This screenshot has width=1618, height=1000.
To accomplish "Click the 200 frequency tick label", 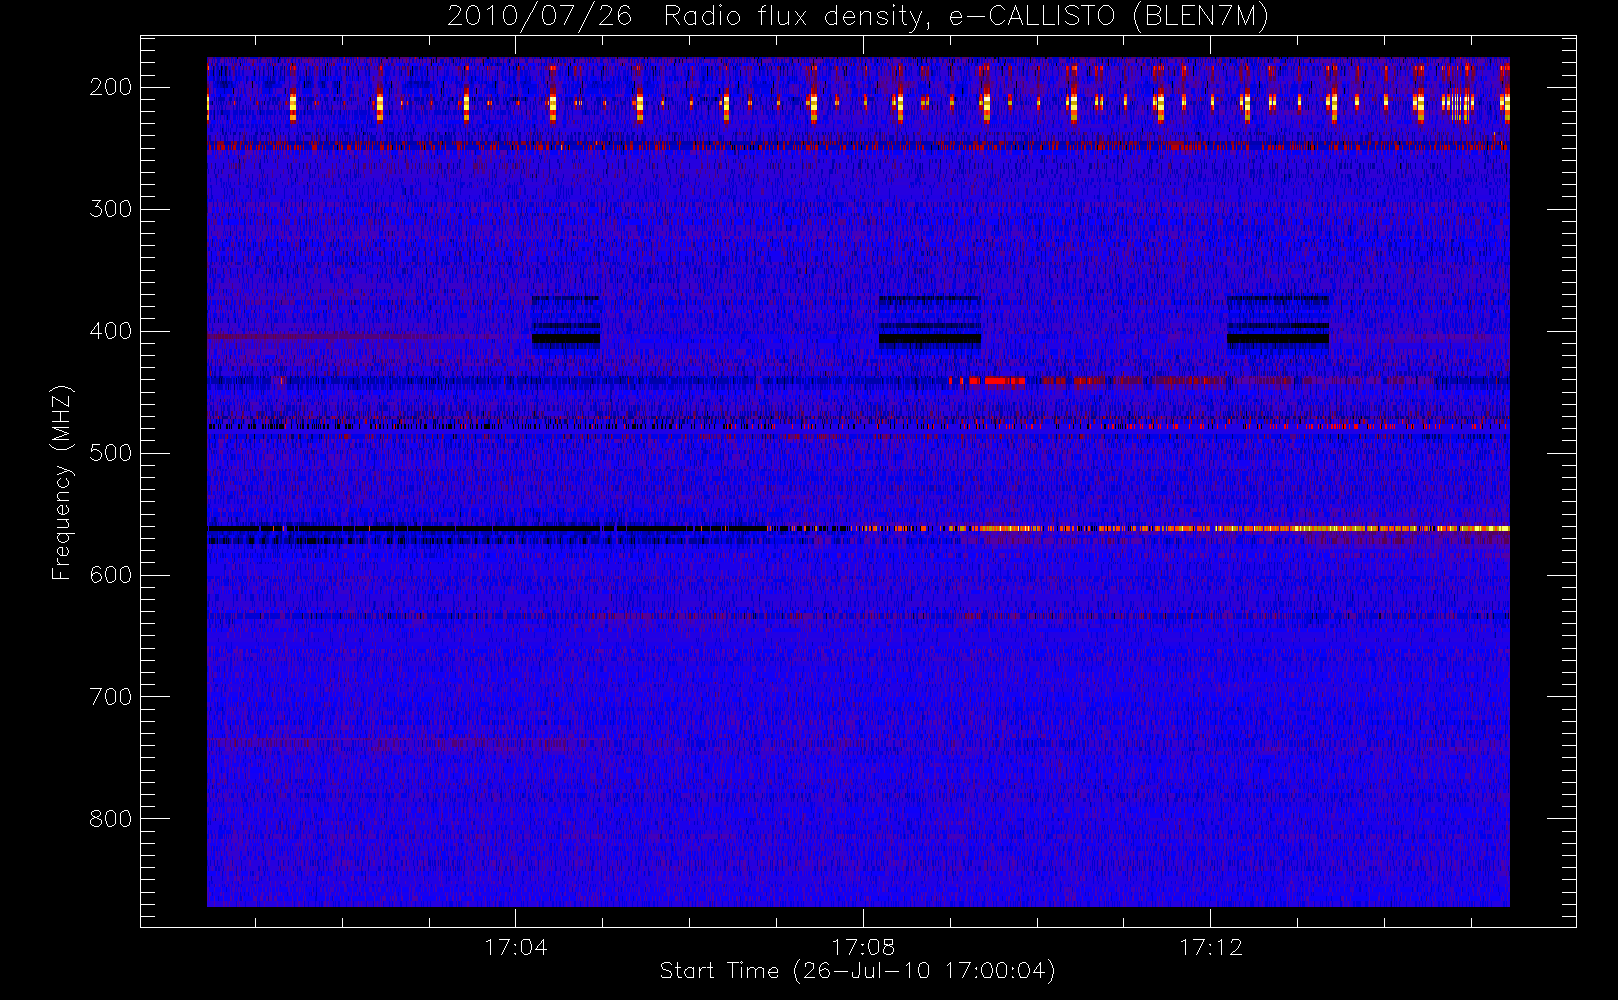I will coord(111,87).
